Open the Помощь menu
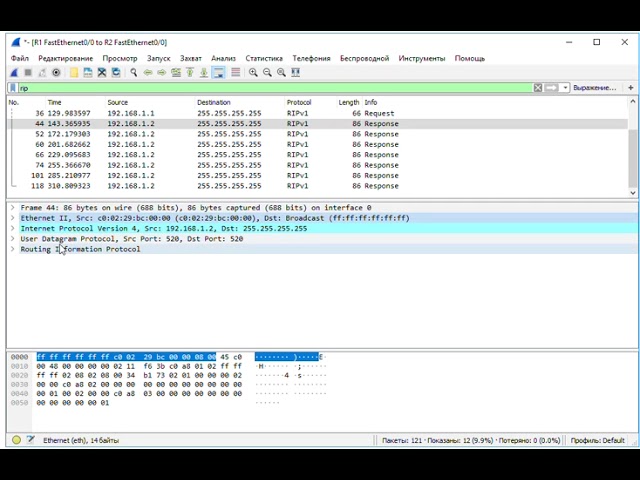Screen dimensions: 640x480 470,58
